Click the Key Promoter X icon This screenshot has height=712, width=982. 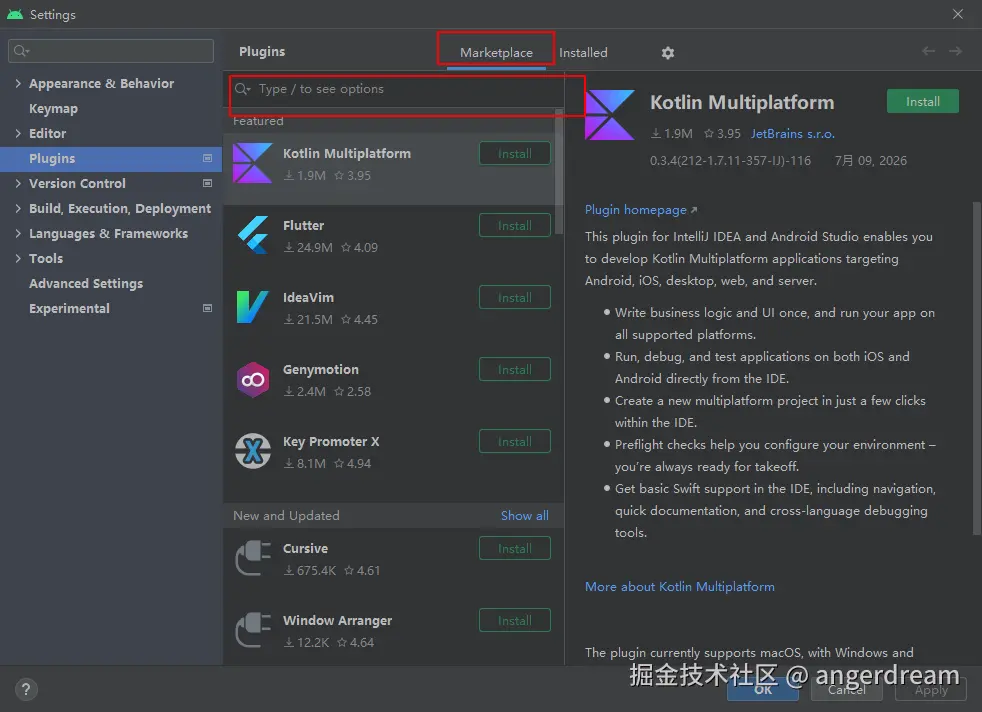point(253,451)
